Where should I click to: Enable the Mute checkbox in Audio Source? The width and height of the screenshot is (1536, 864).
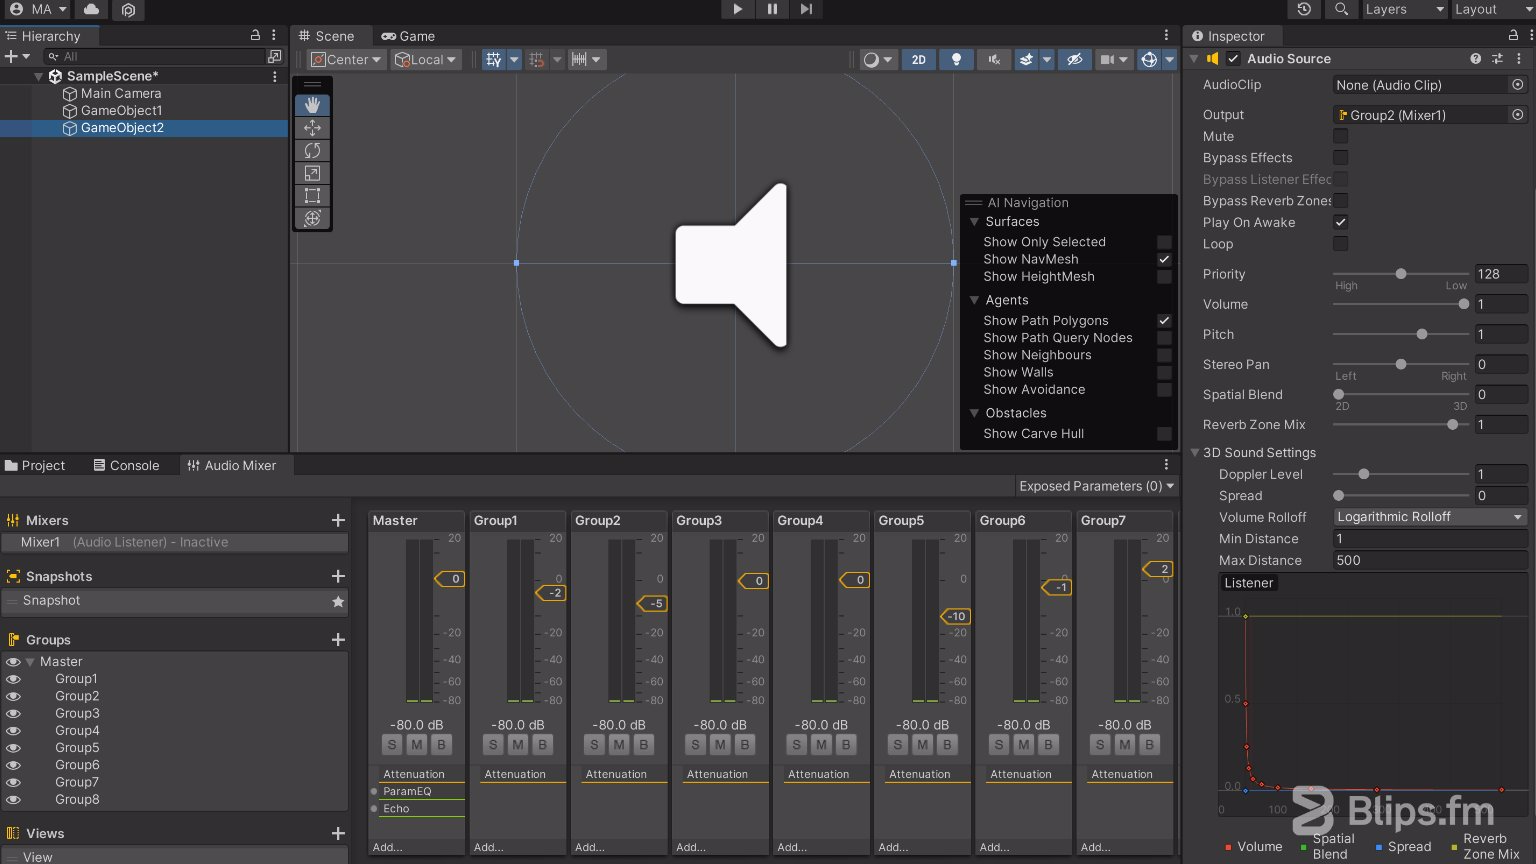[1340, 136]
